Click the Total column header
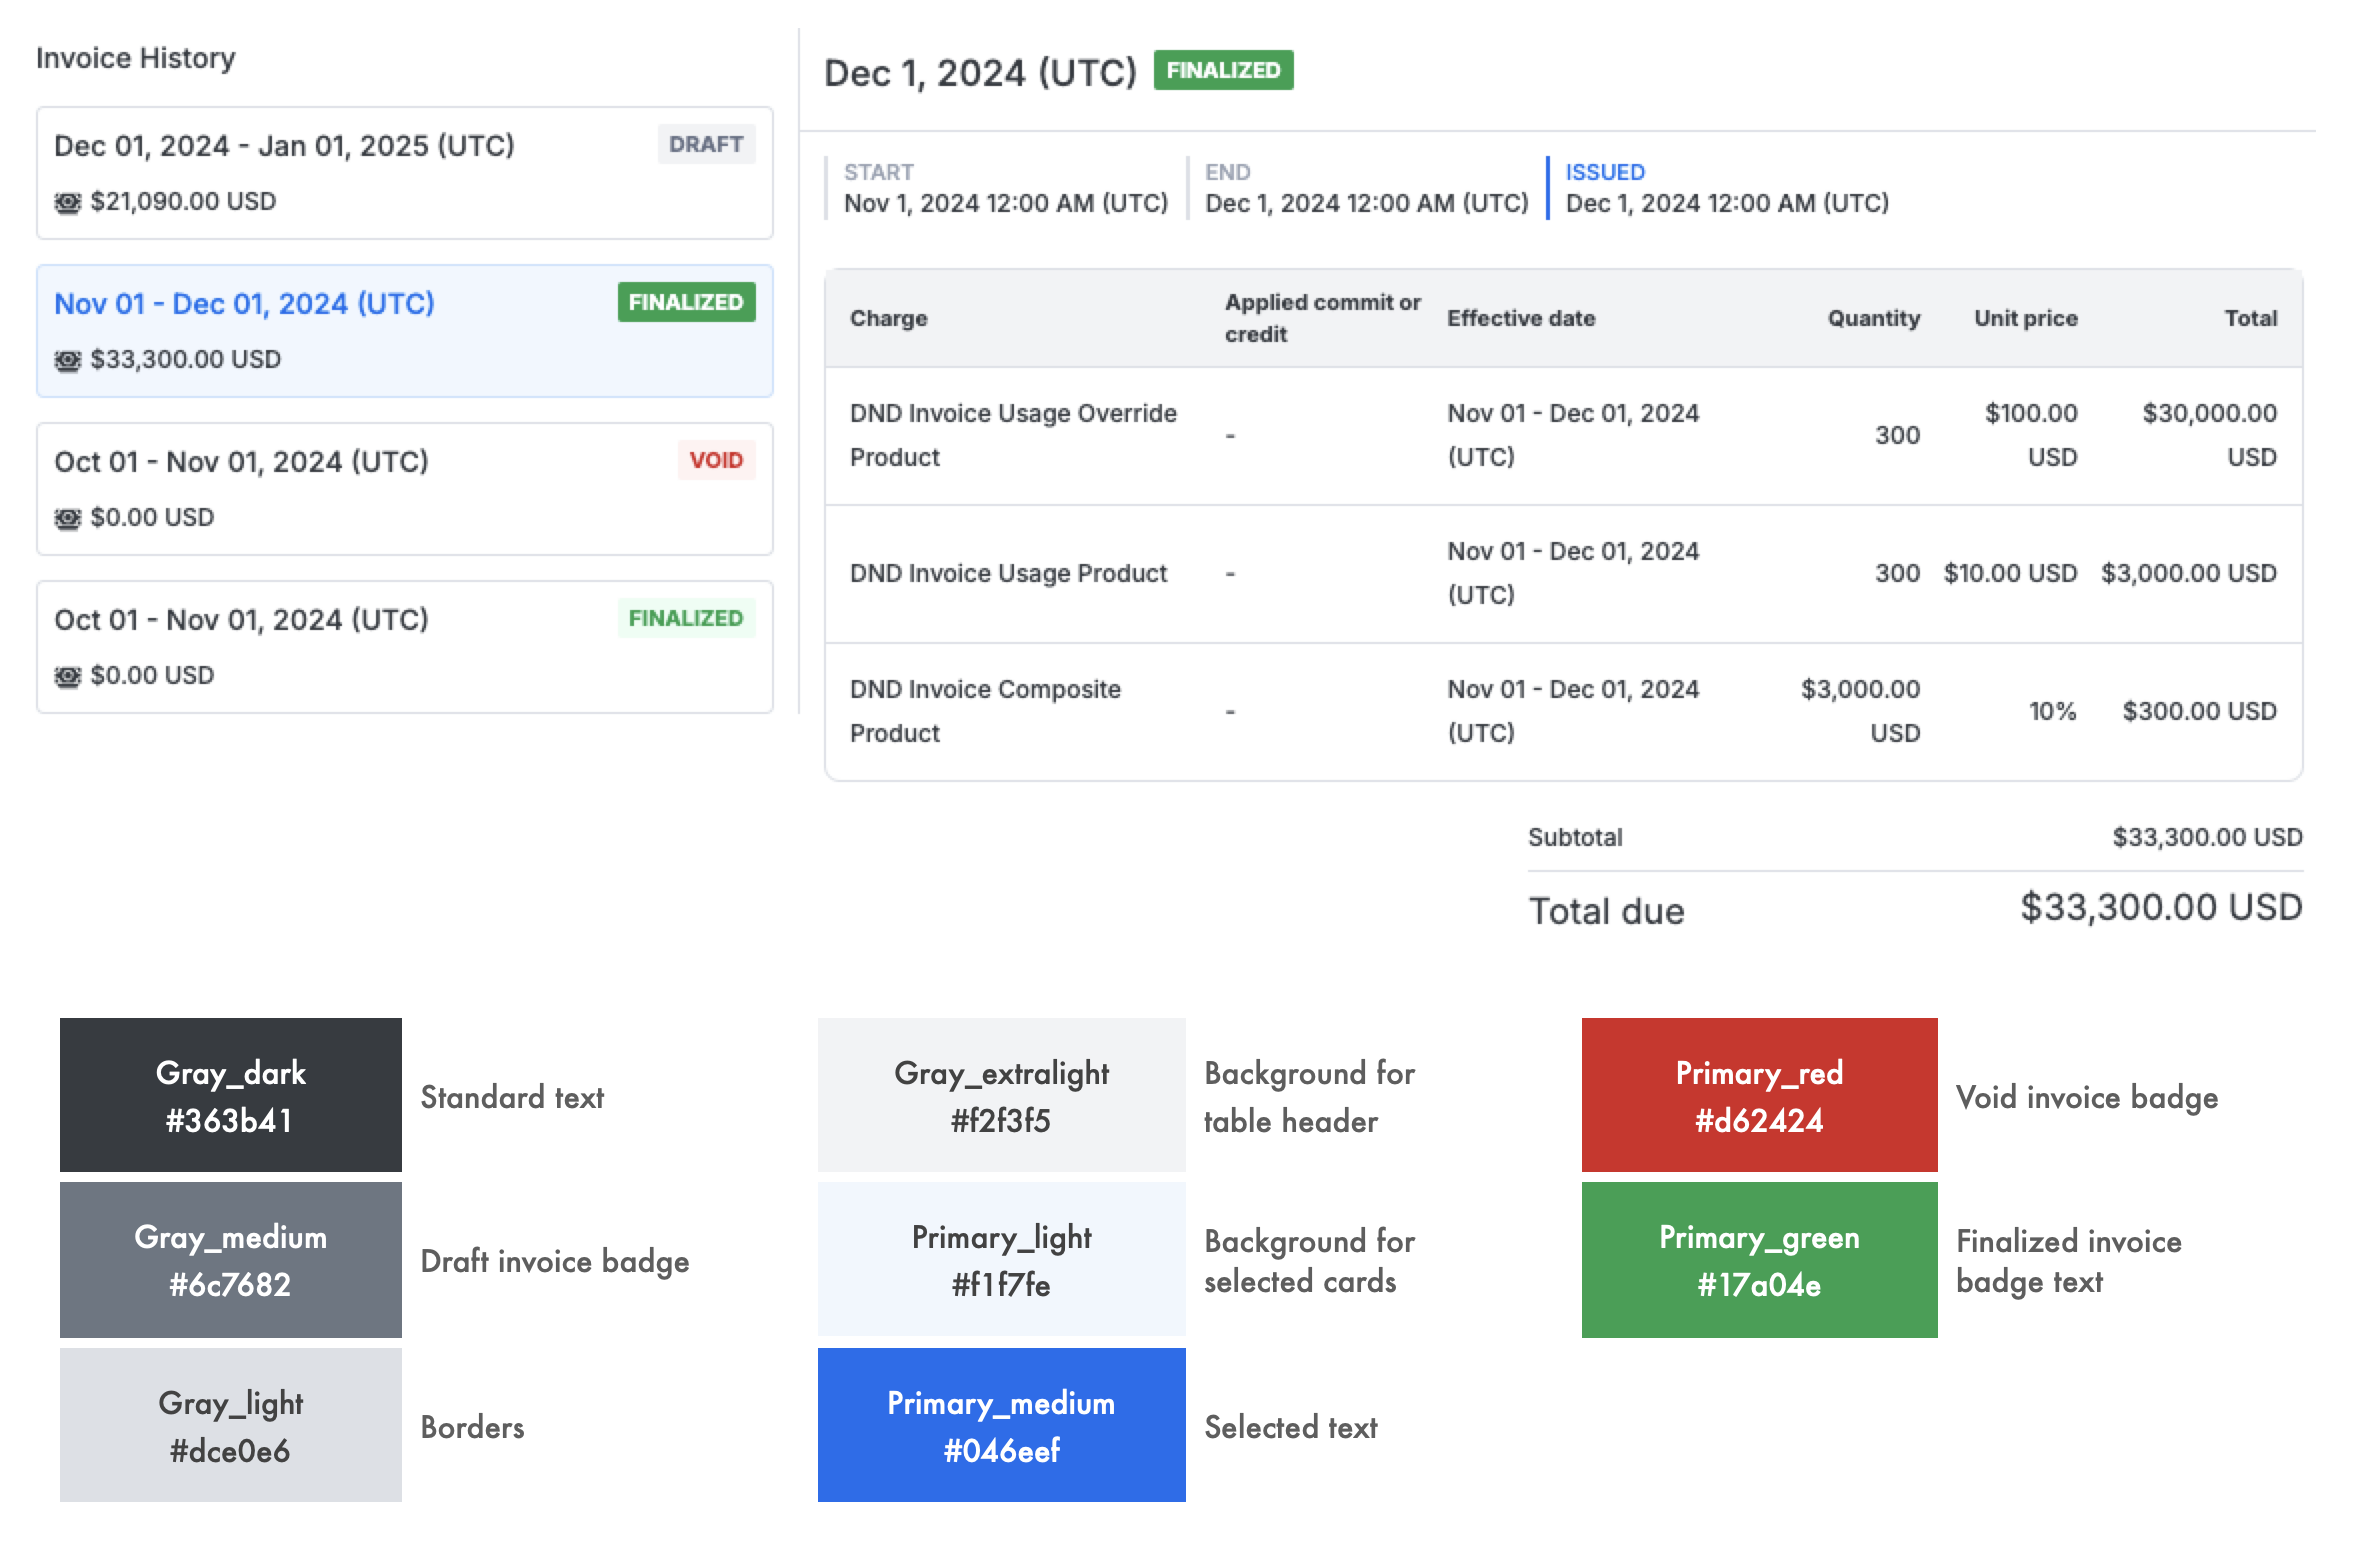Screen dimensions: 2366x1548 [x=2250, y=319]
